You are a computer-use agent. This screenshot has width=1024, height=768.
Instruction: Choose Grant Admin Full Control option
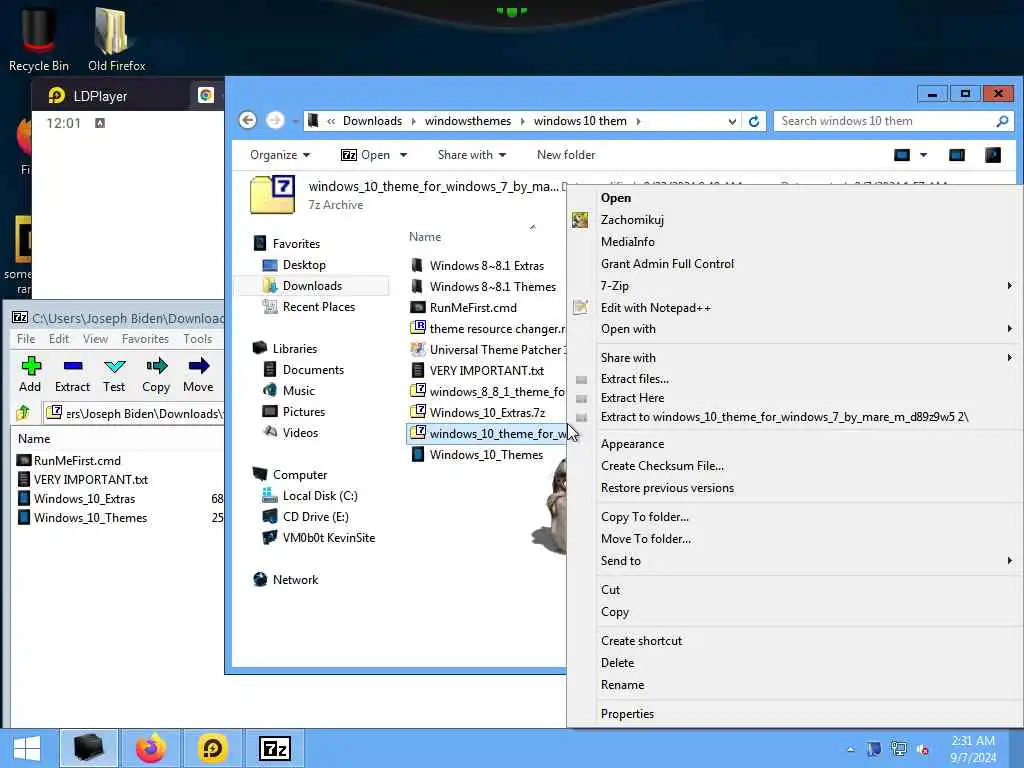click(x=667, y=264)
